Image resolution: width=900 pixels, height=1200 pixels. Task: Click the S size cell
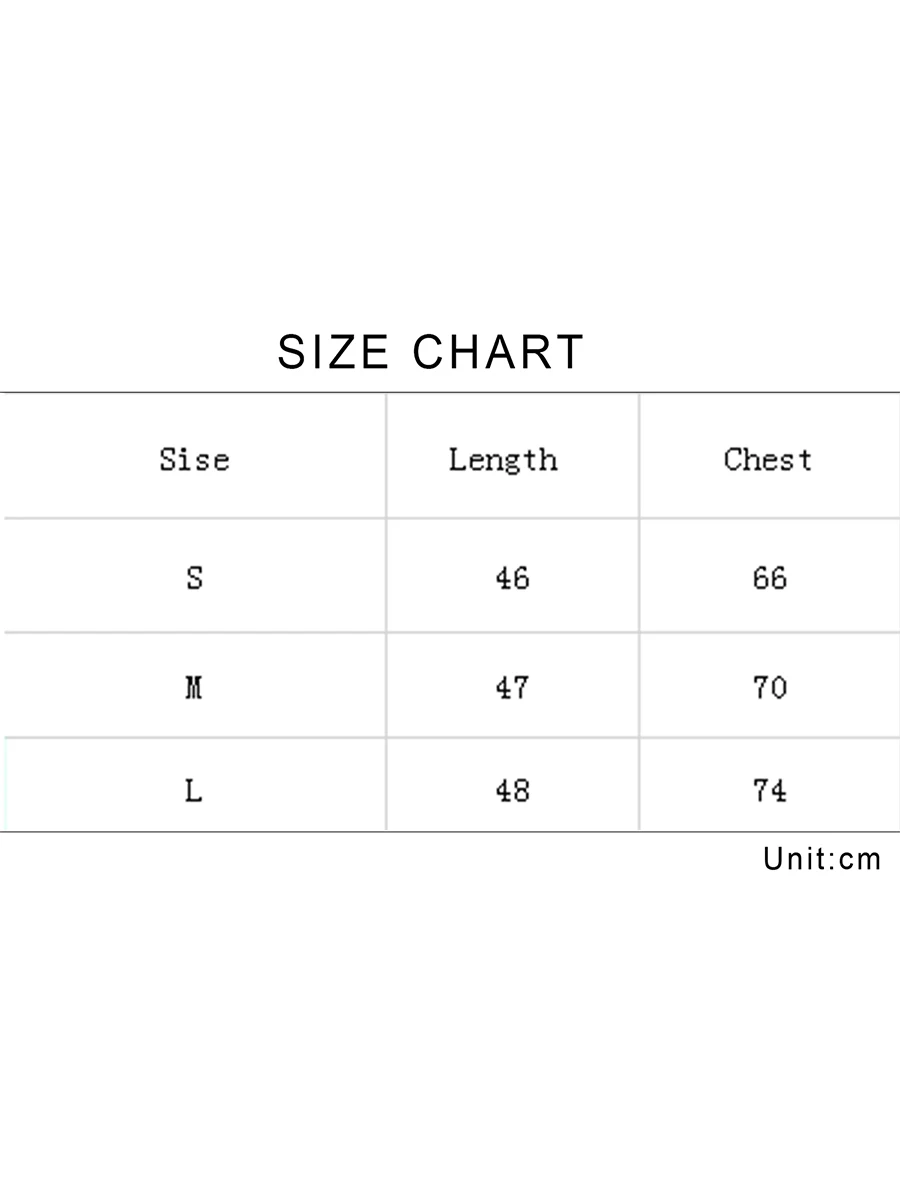pos(194,578)
